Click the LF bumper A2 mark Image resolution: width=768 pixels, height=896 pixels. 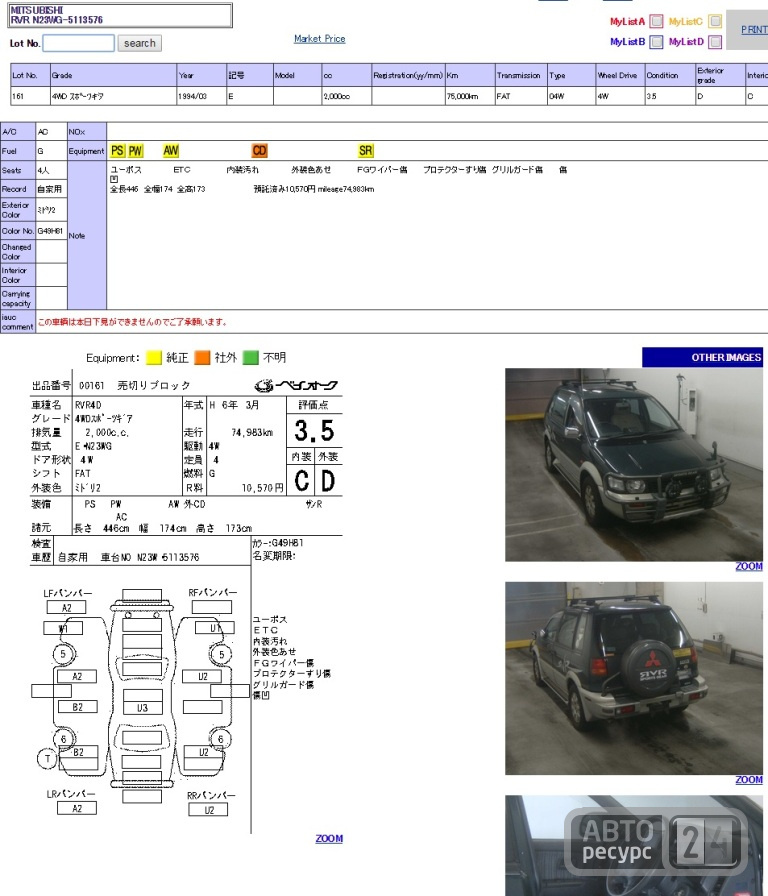tap(66, 608)
